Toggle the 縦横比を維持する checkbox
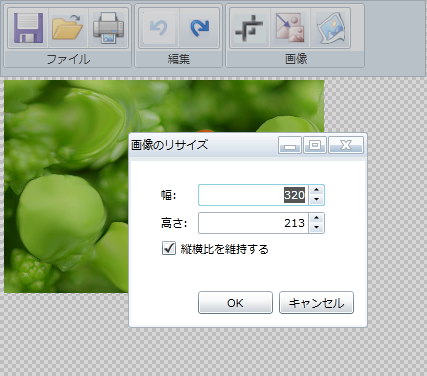 (169, 248)
